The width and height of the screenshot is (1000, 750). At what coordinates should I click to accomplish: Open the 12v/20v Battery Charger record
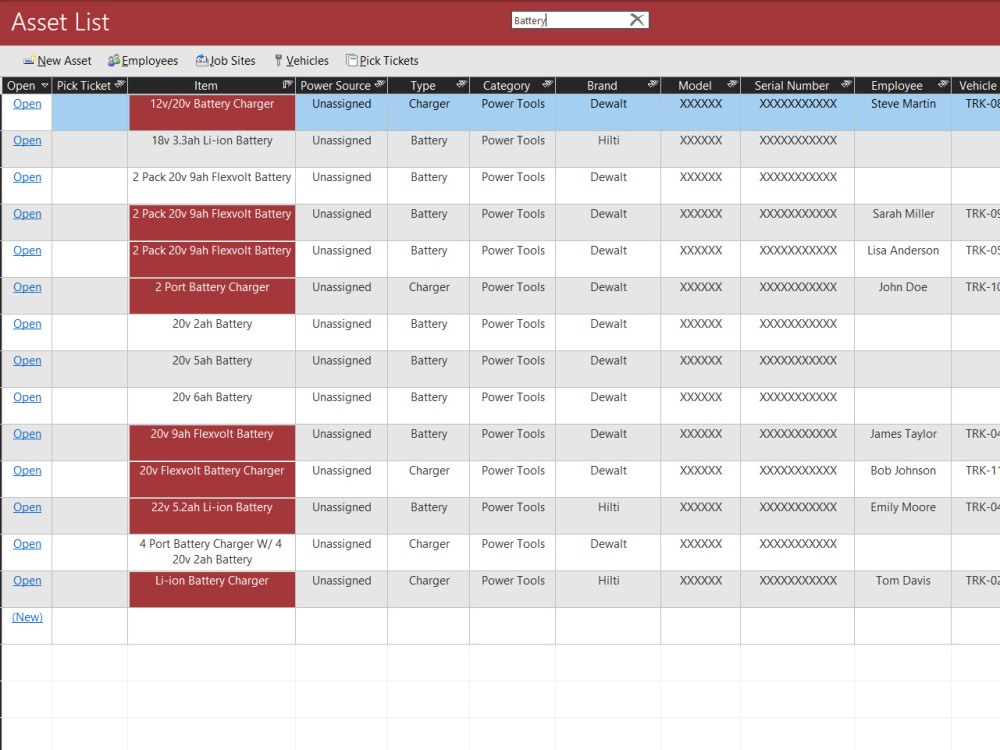pos(27,104)
